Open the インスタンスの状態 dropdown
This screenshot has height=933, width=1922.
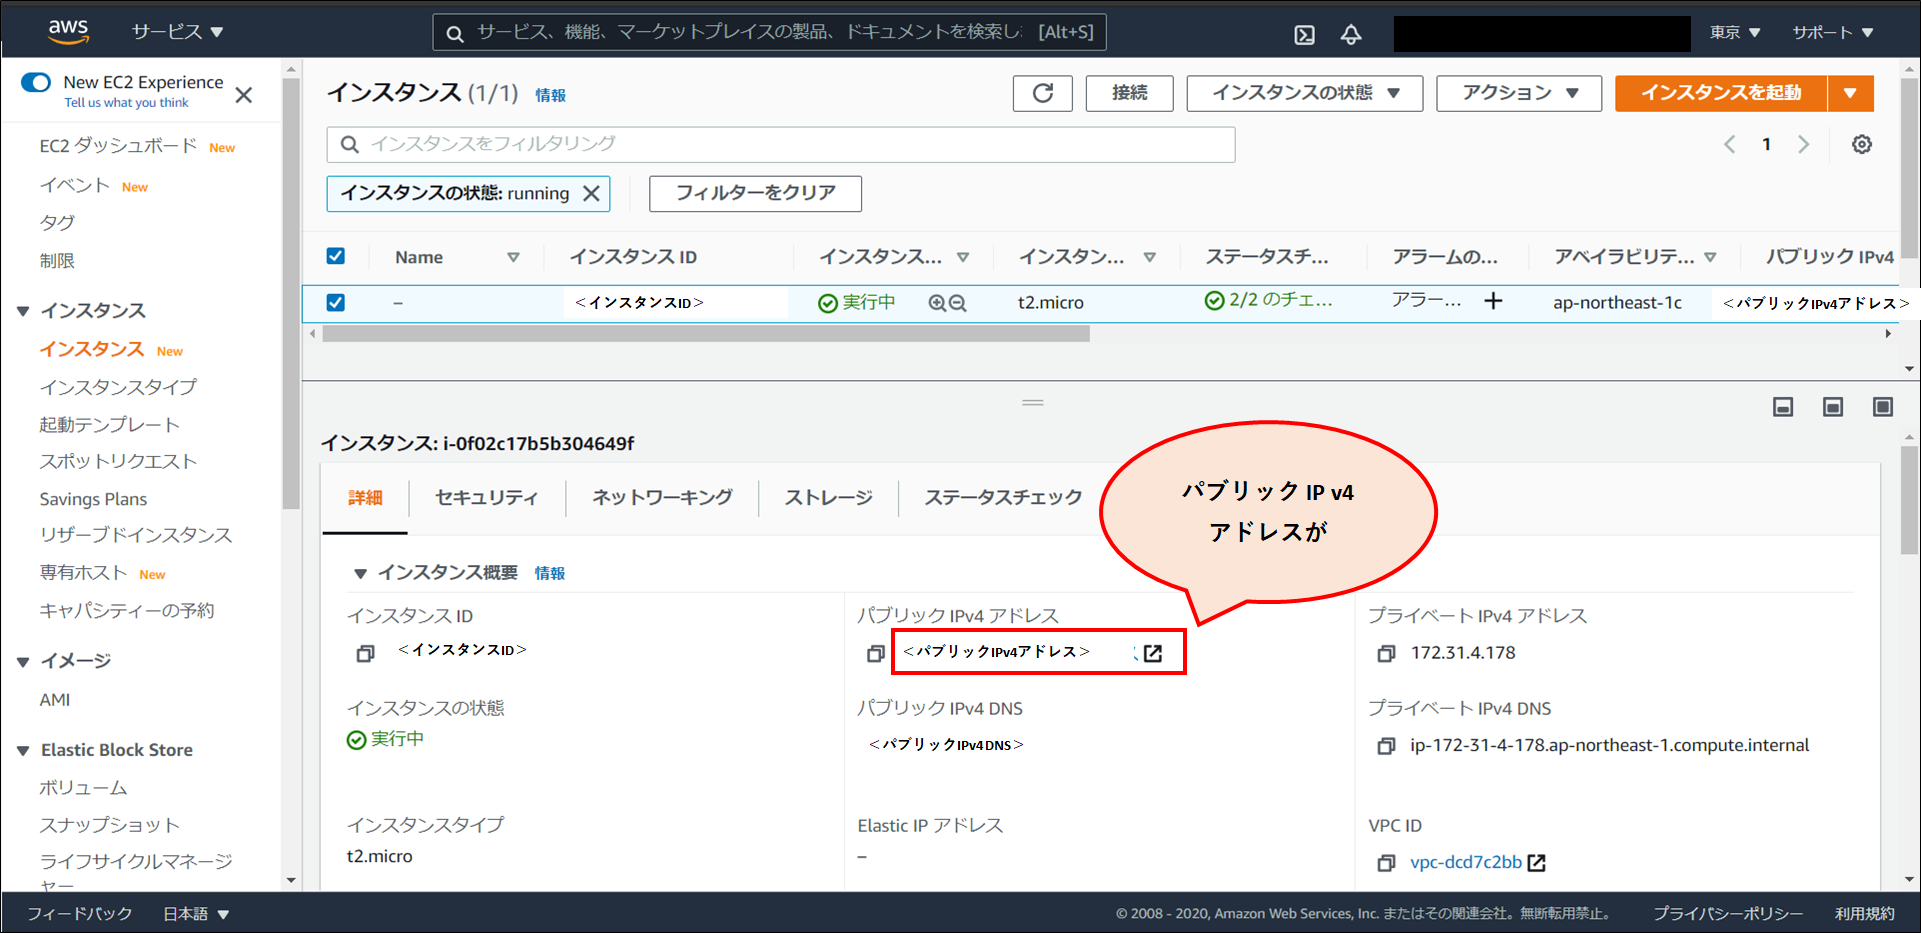[x=1305, y=93]
